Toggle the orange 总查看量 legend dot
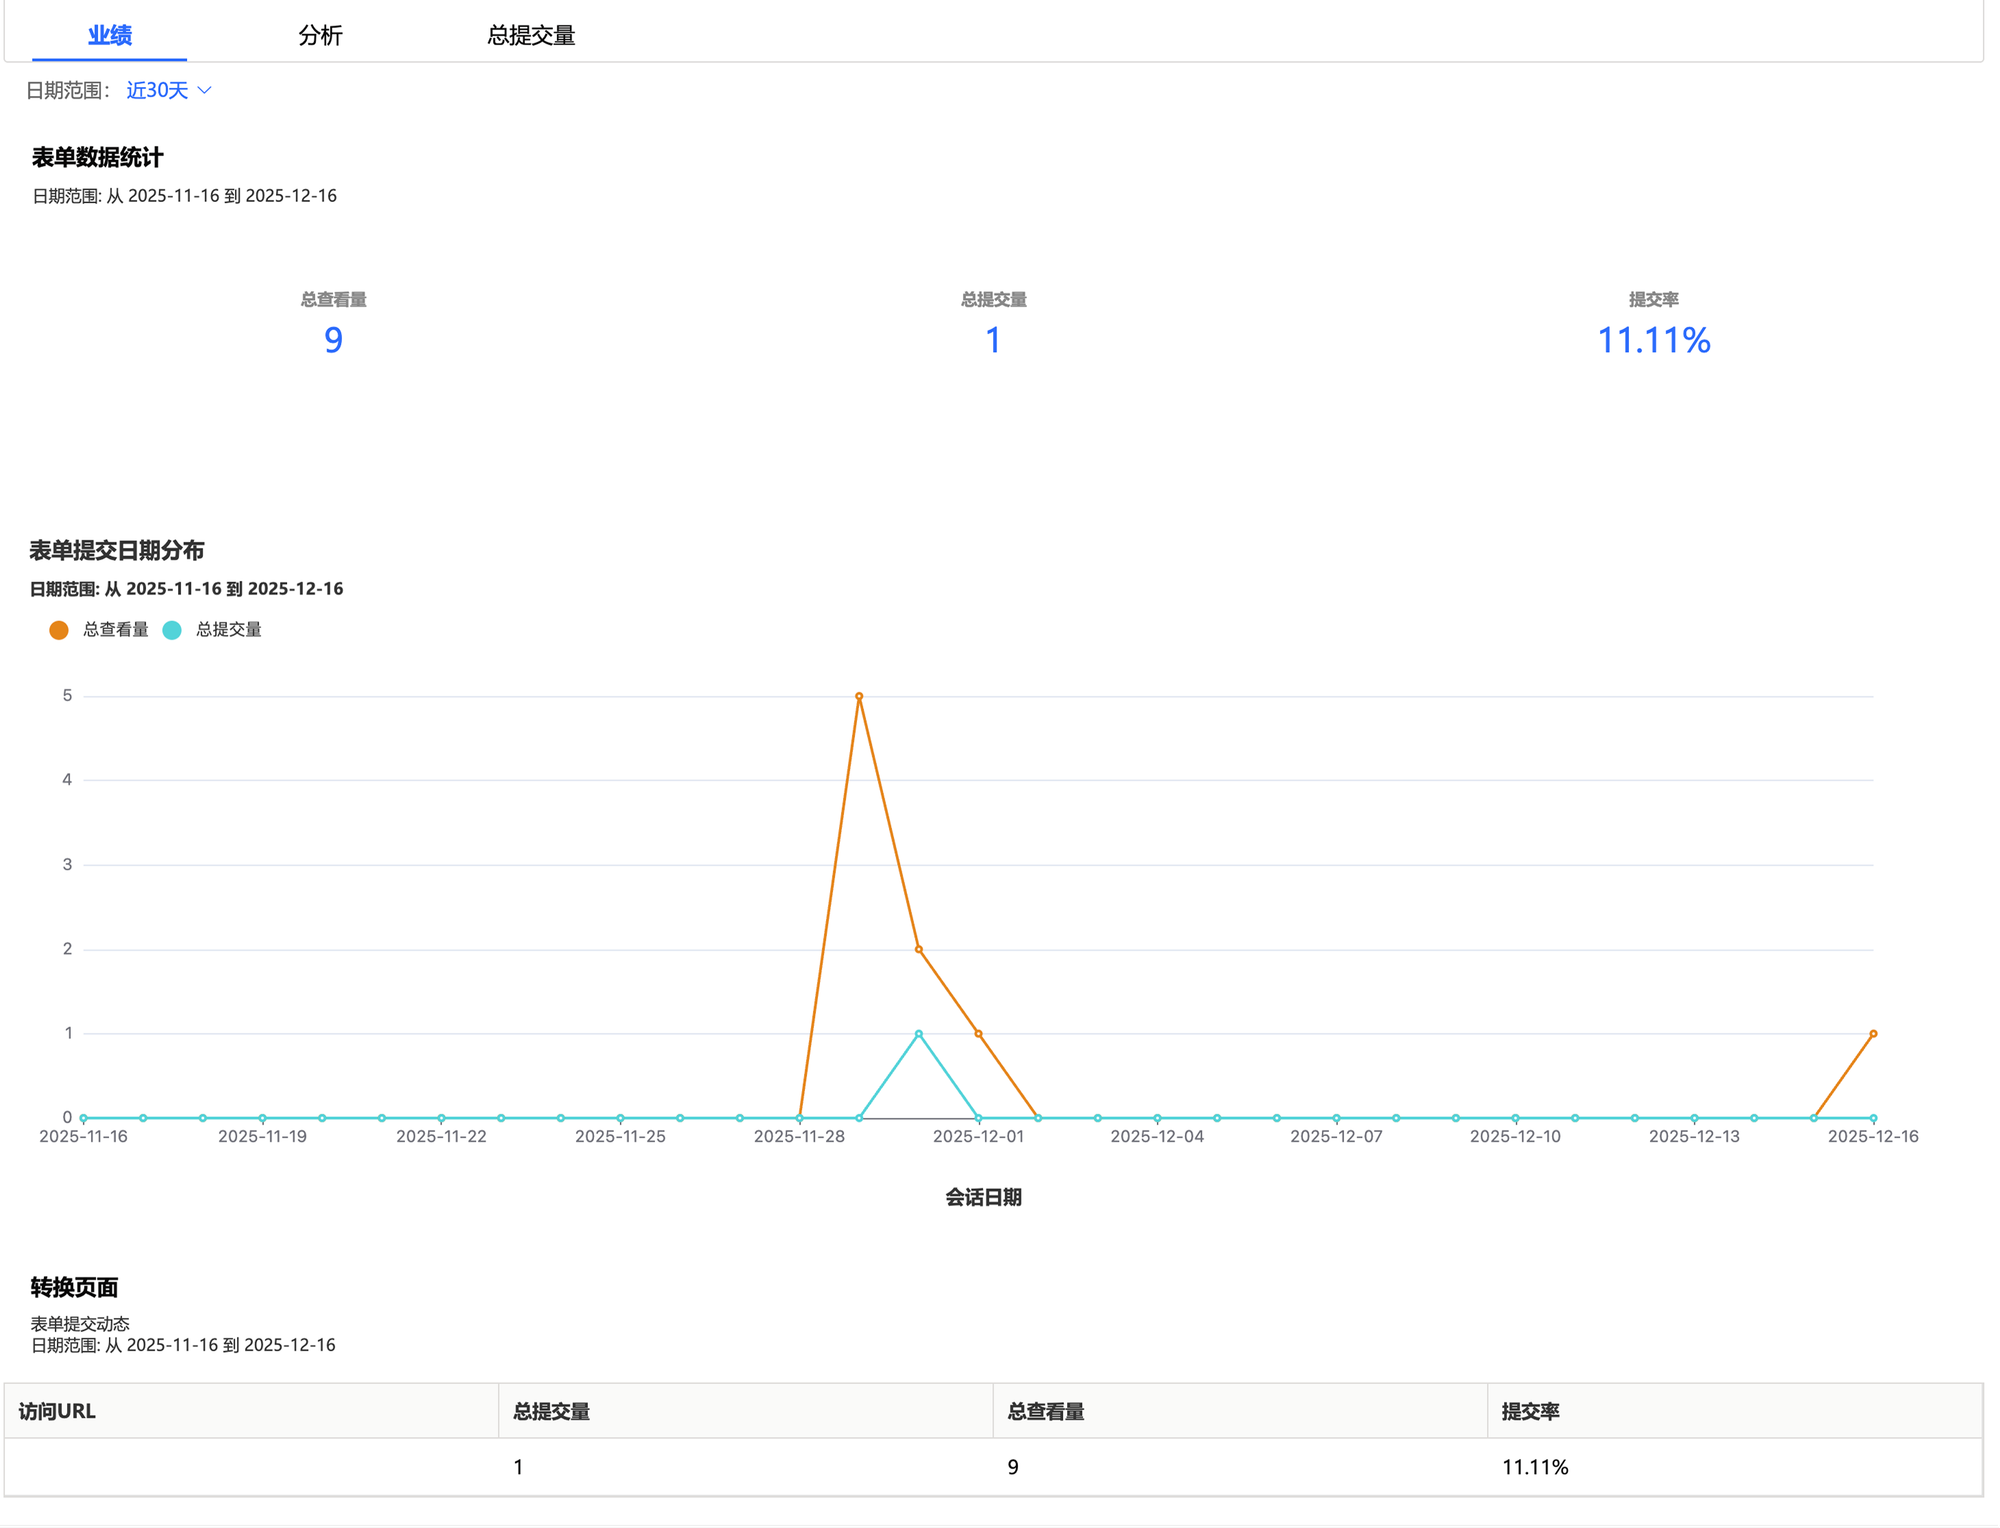 pos(59,630)
